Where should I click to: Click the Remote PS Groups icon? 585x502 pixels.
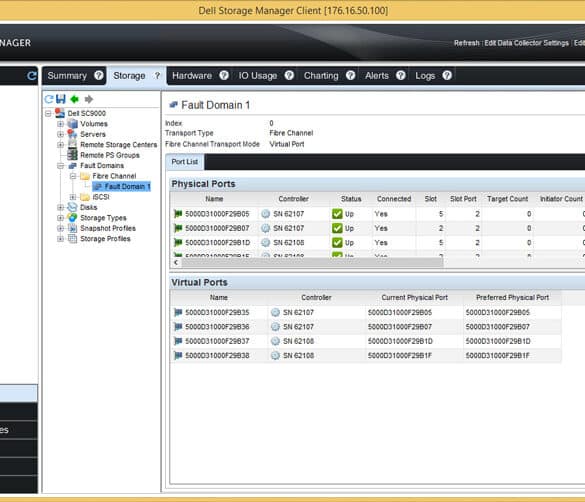pos(72,155)
